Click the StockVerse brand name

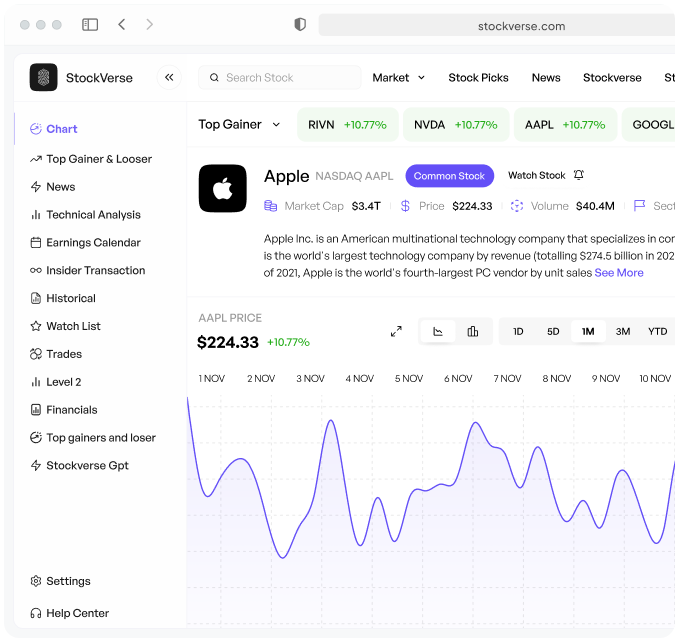(99, 78)
